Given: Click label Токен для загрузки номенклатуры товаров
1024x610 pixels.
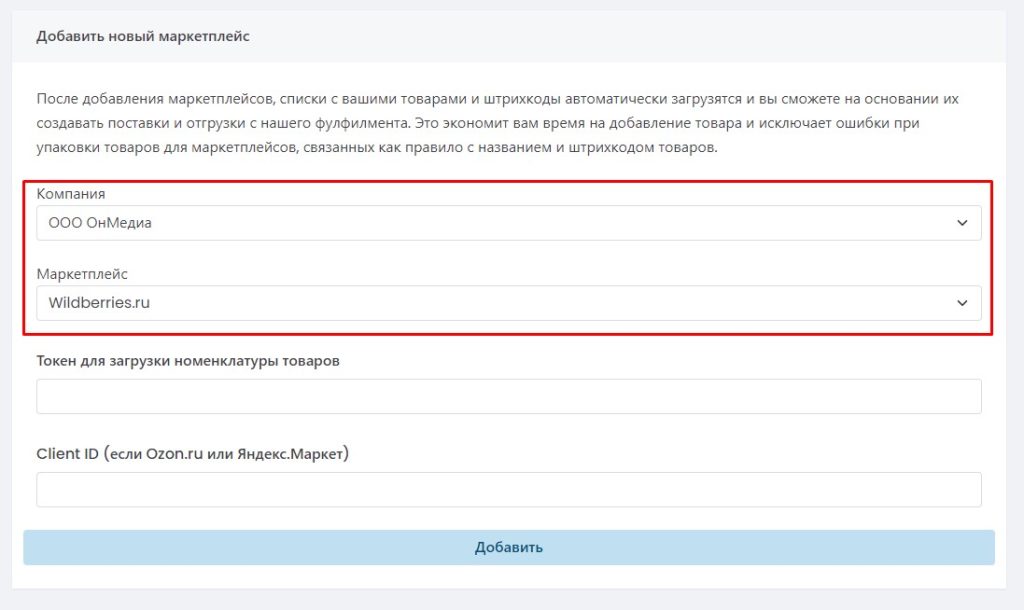Looking at the screenshot, I should click(x=188, y=361).
